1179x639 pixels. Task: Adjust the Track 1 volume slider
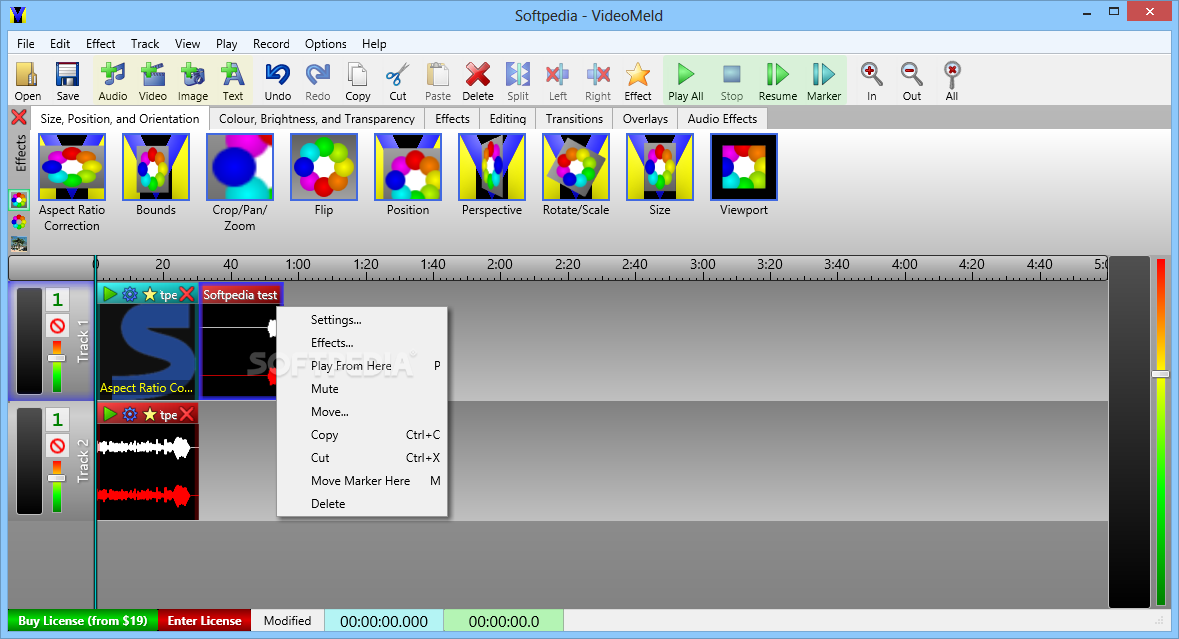click(56, 358)
